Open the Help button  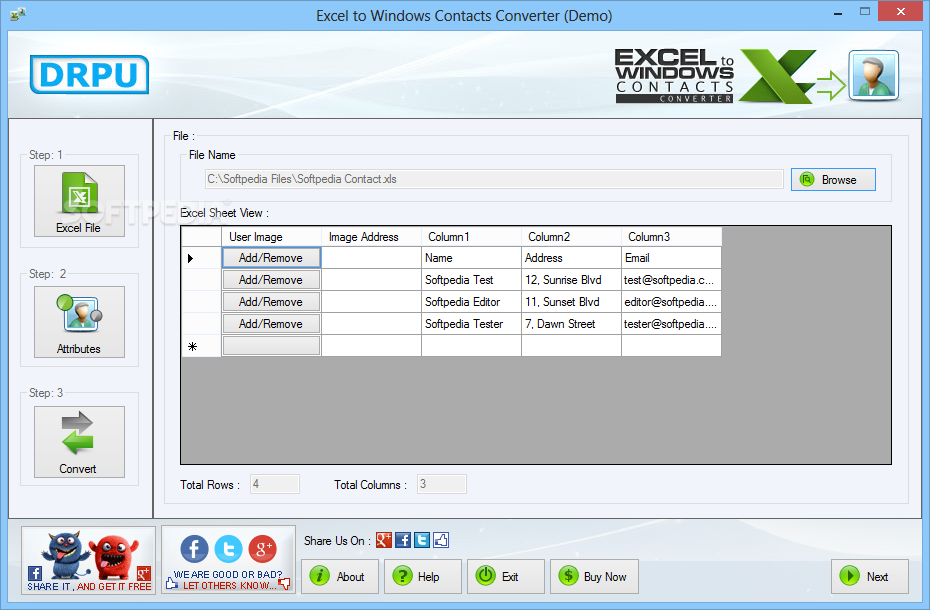pyautogui.click(x=422, y=576)
